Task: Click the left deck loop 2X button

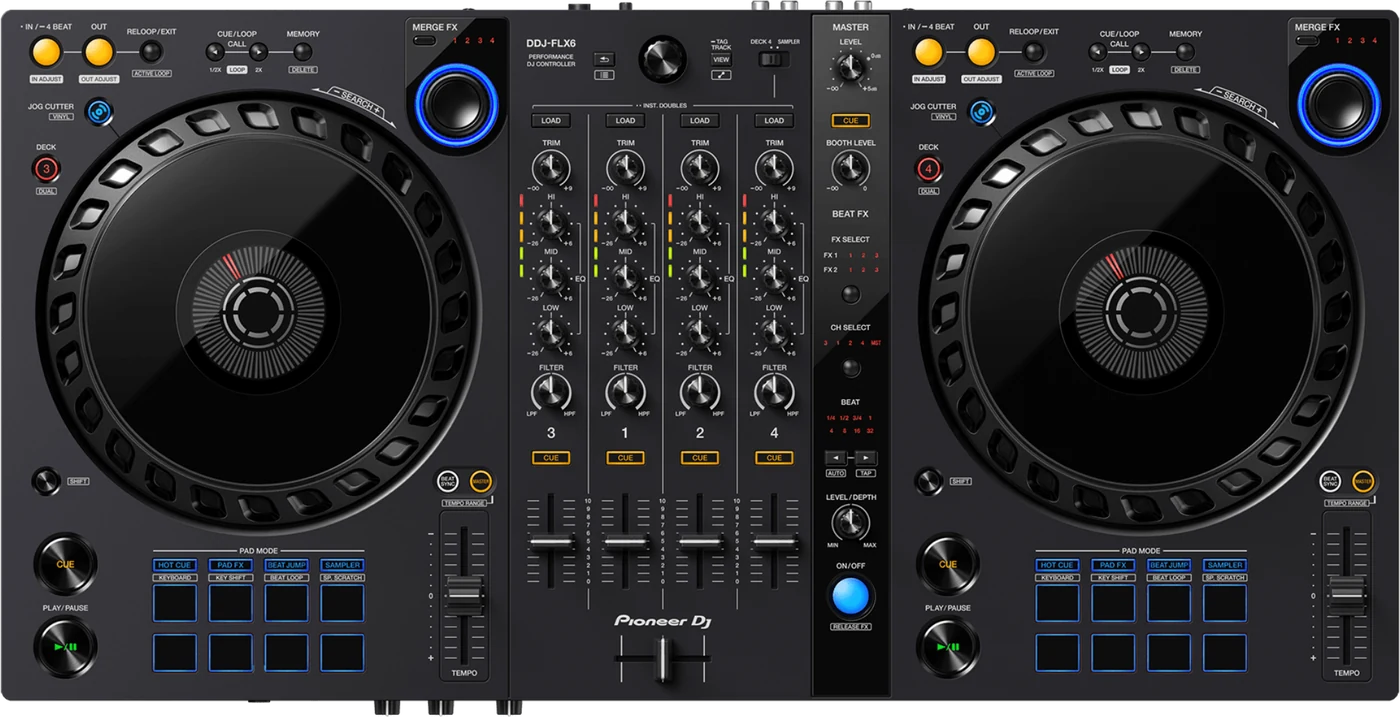Action: point(259,52)
